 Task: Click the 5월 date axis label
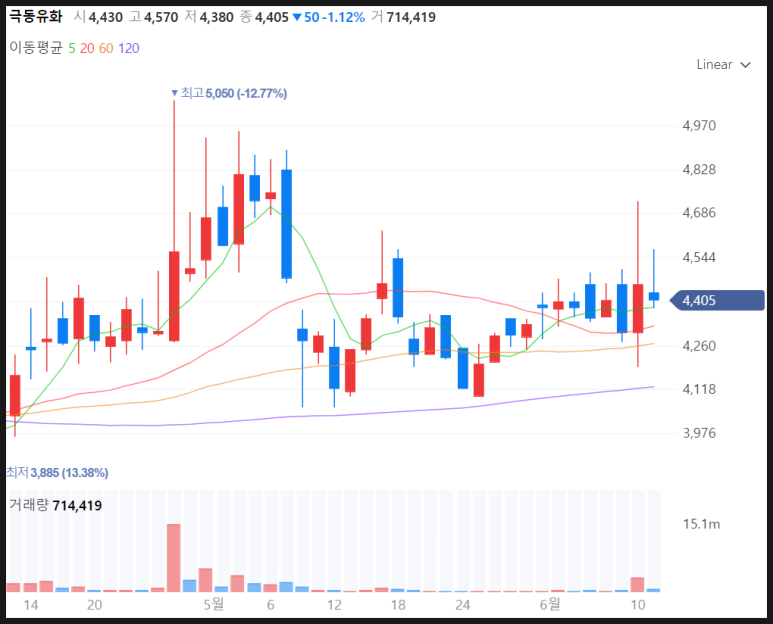[x=214, y=604]
